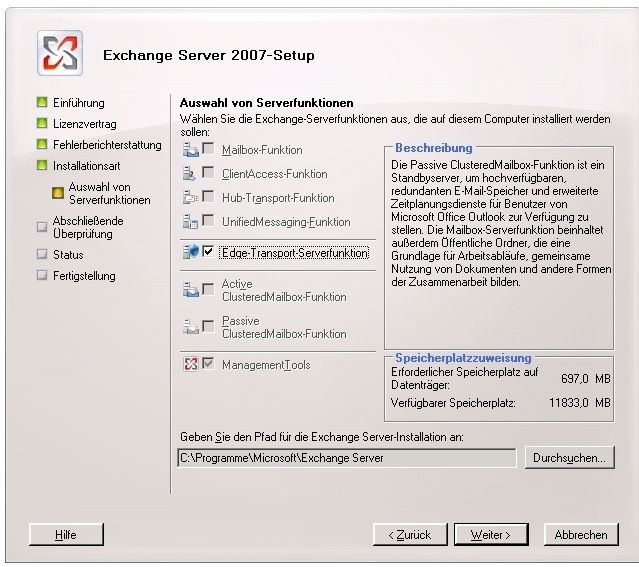Select the Abschließende Überprüfung step label
Viewport: 639px width, 567px height.
click(x=88, y=227)
